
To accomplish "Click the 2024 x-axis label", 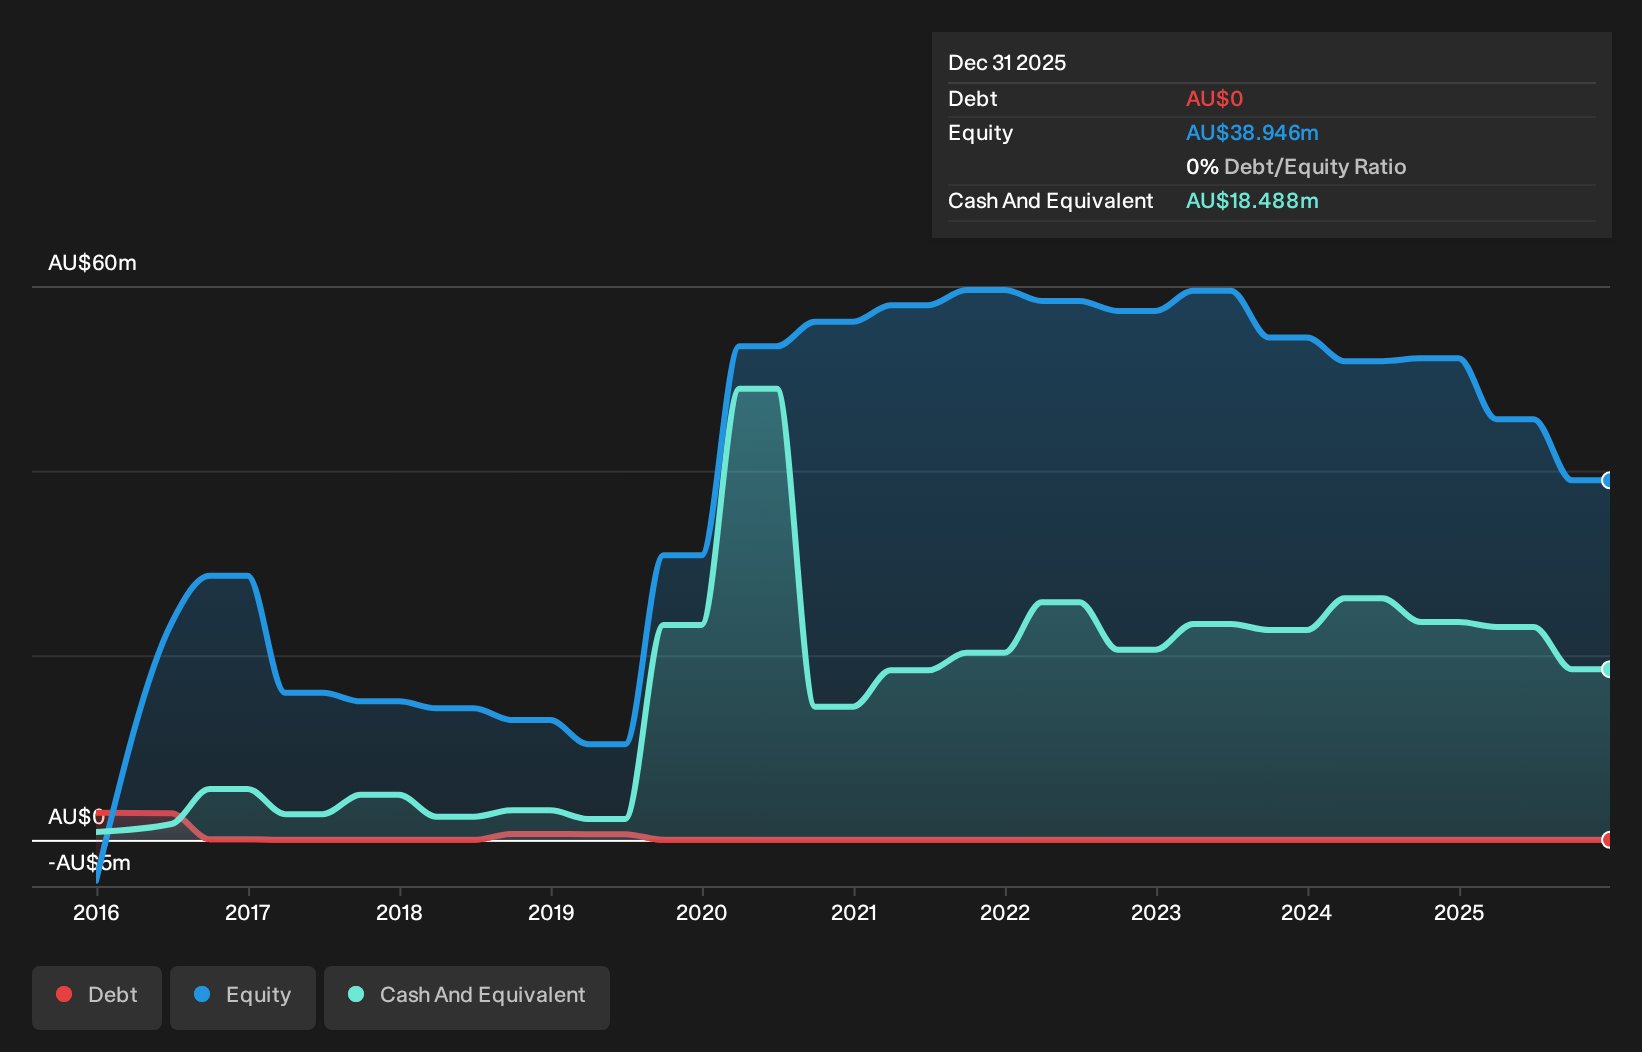I will [x=1307, y=912].
